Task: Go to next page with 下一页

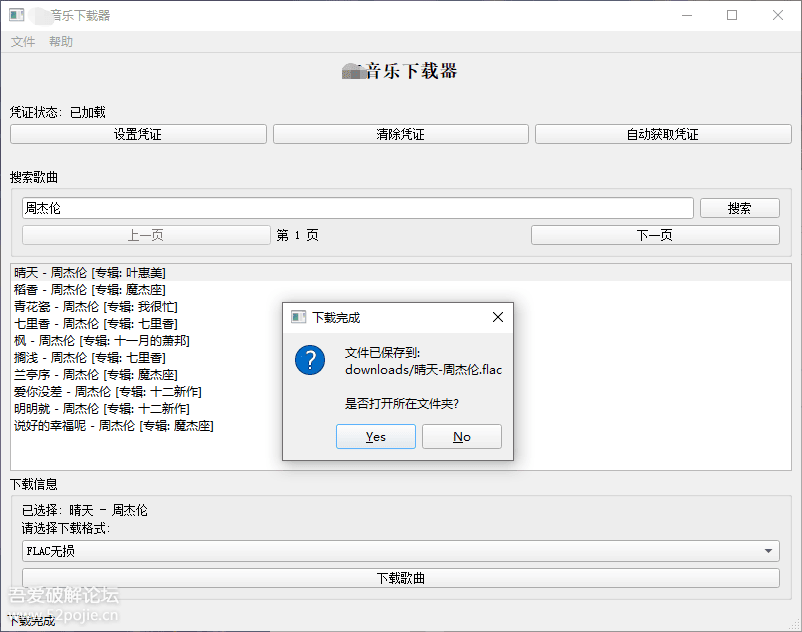Action: tap(655, 234)
